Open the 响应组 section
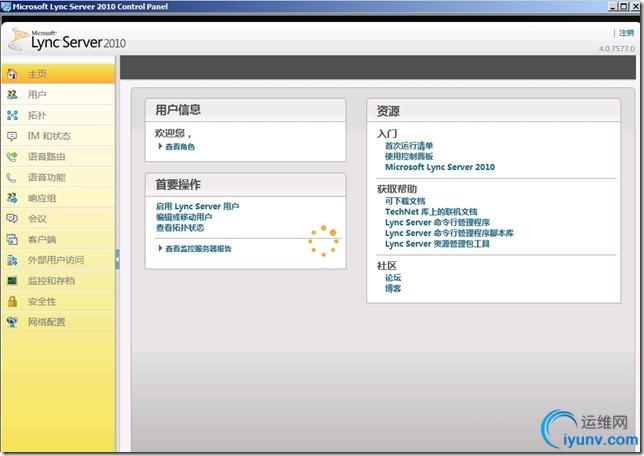 [x=58, y=198]
